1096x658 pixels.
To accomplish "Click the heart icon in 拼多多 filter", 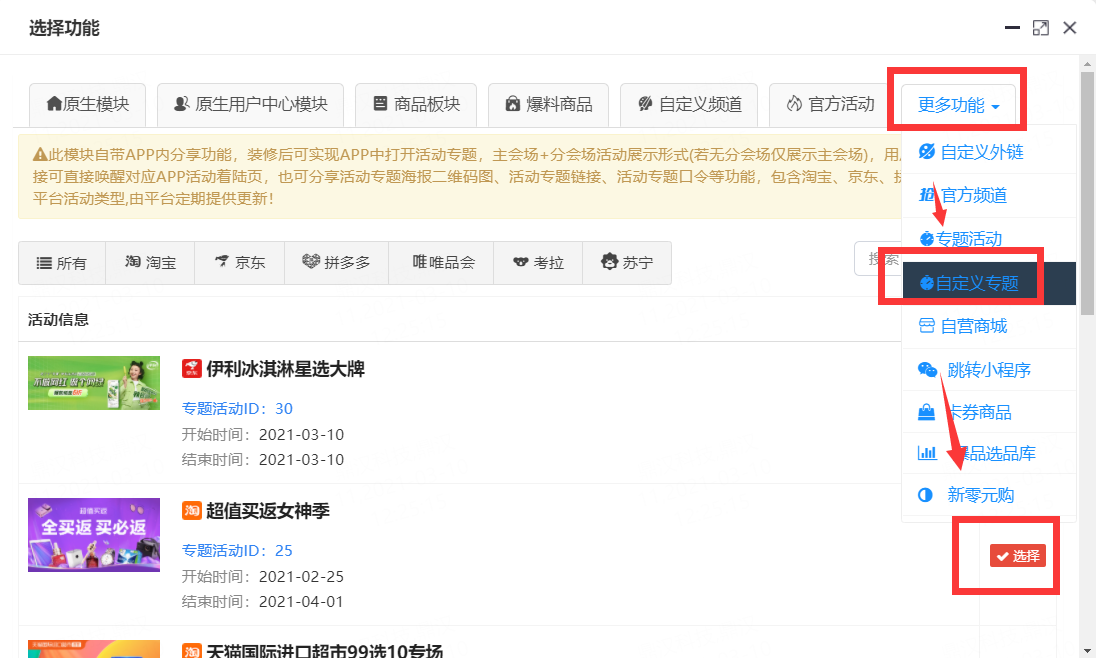I will coord(311,262).
